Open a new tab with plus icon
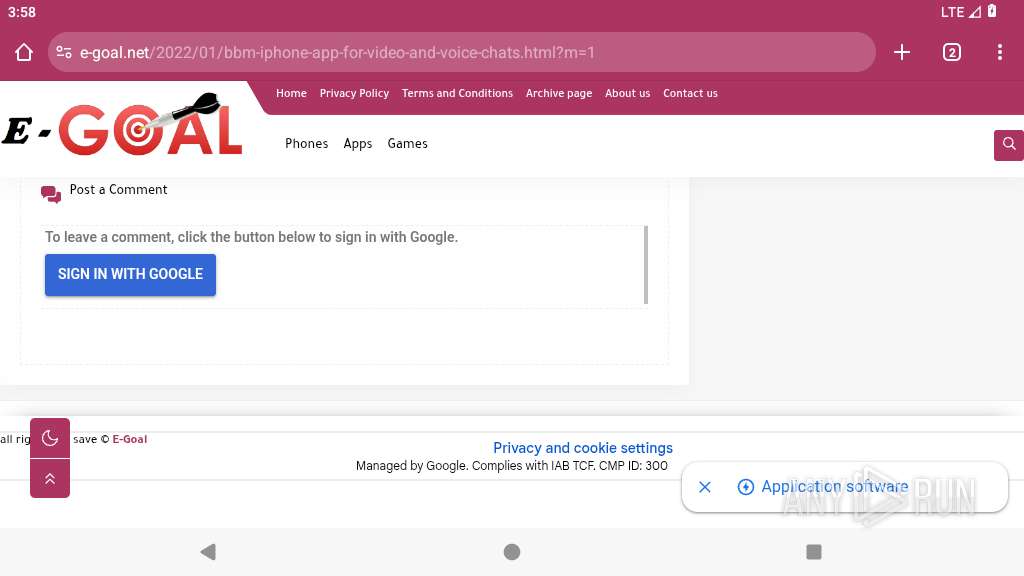Viewport: 1024px width, 576px height. (902, 52)
